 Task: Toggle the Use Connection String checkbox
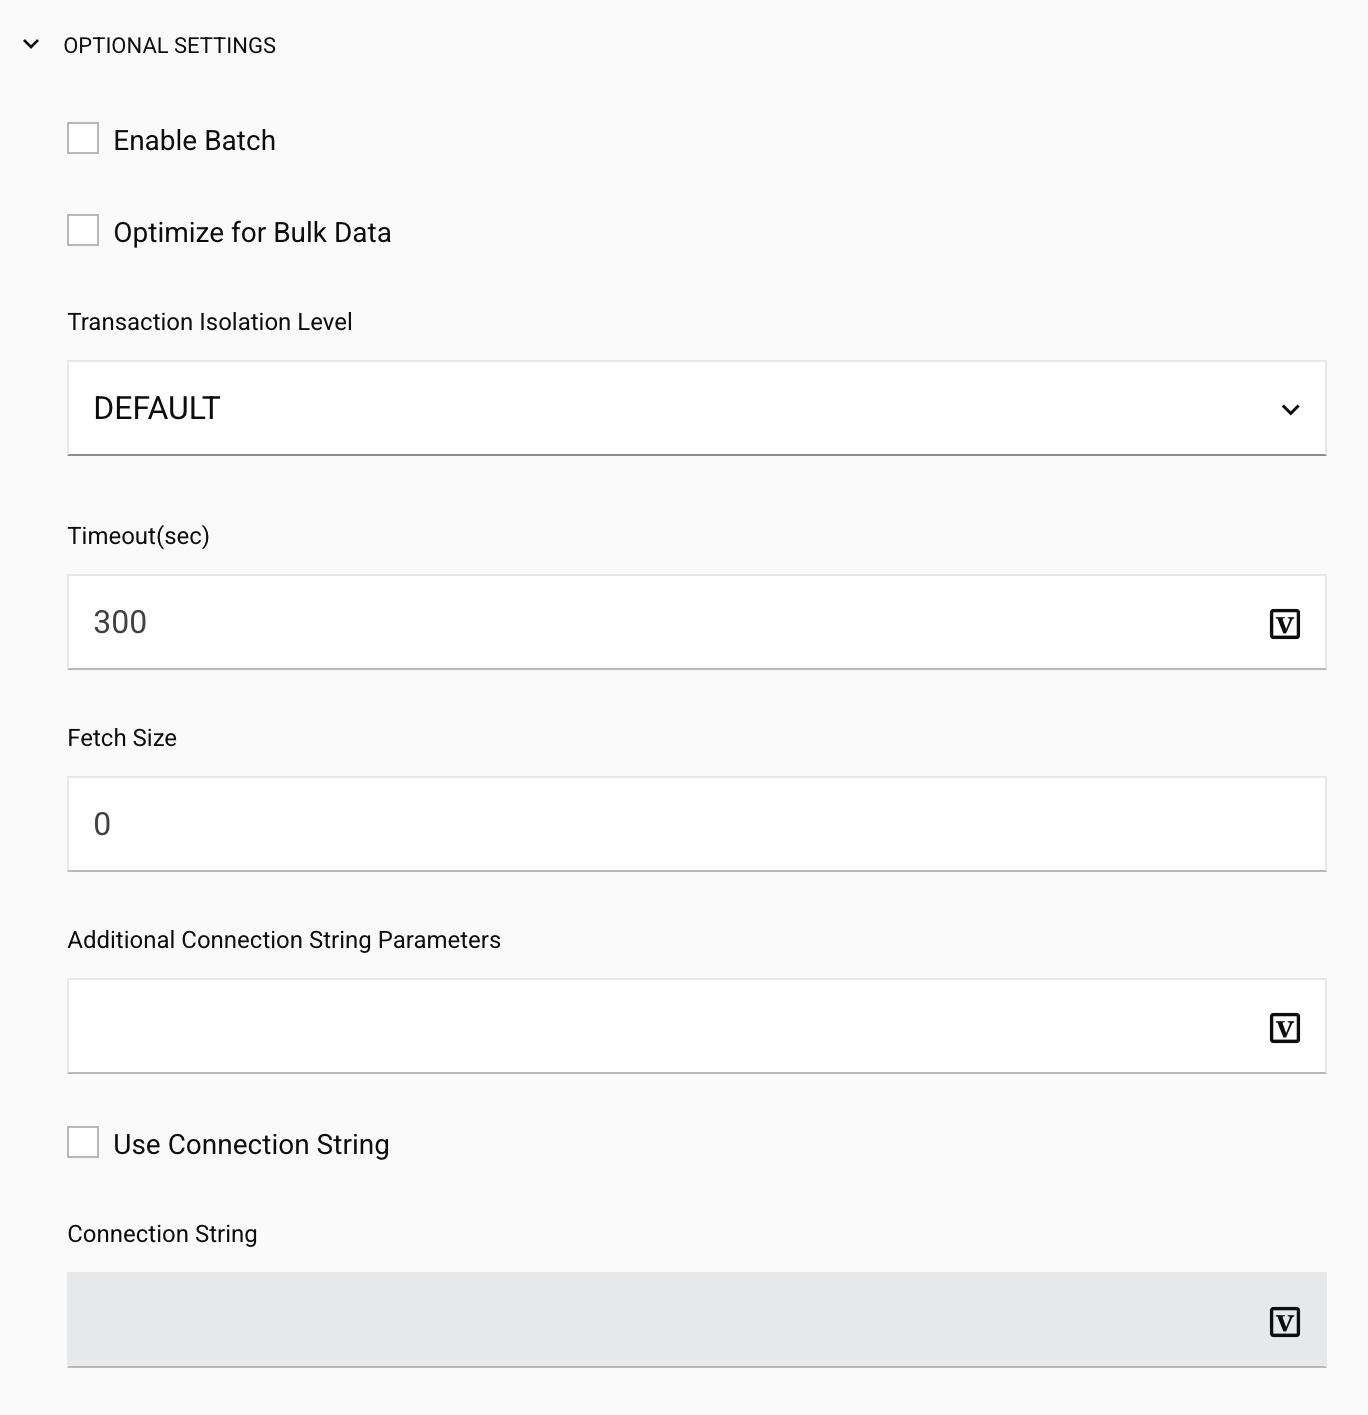click(82, 1143)
